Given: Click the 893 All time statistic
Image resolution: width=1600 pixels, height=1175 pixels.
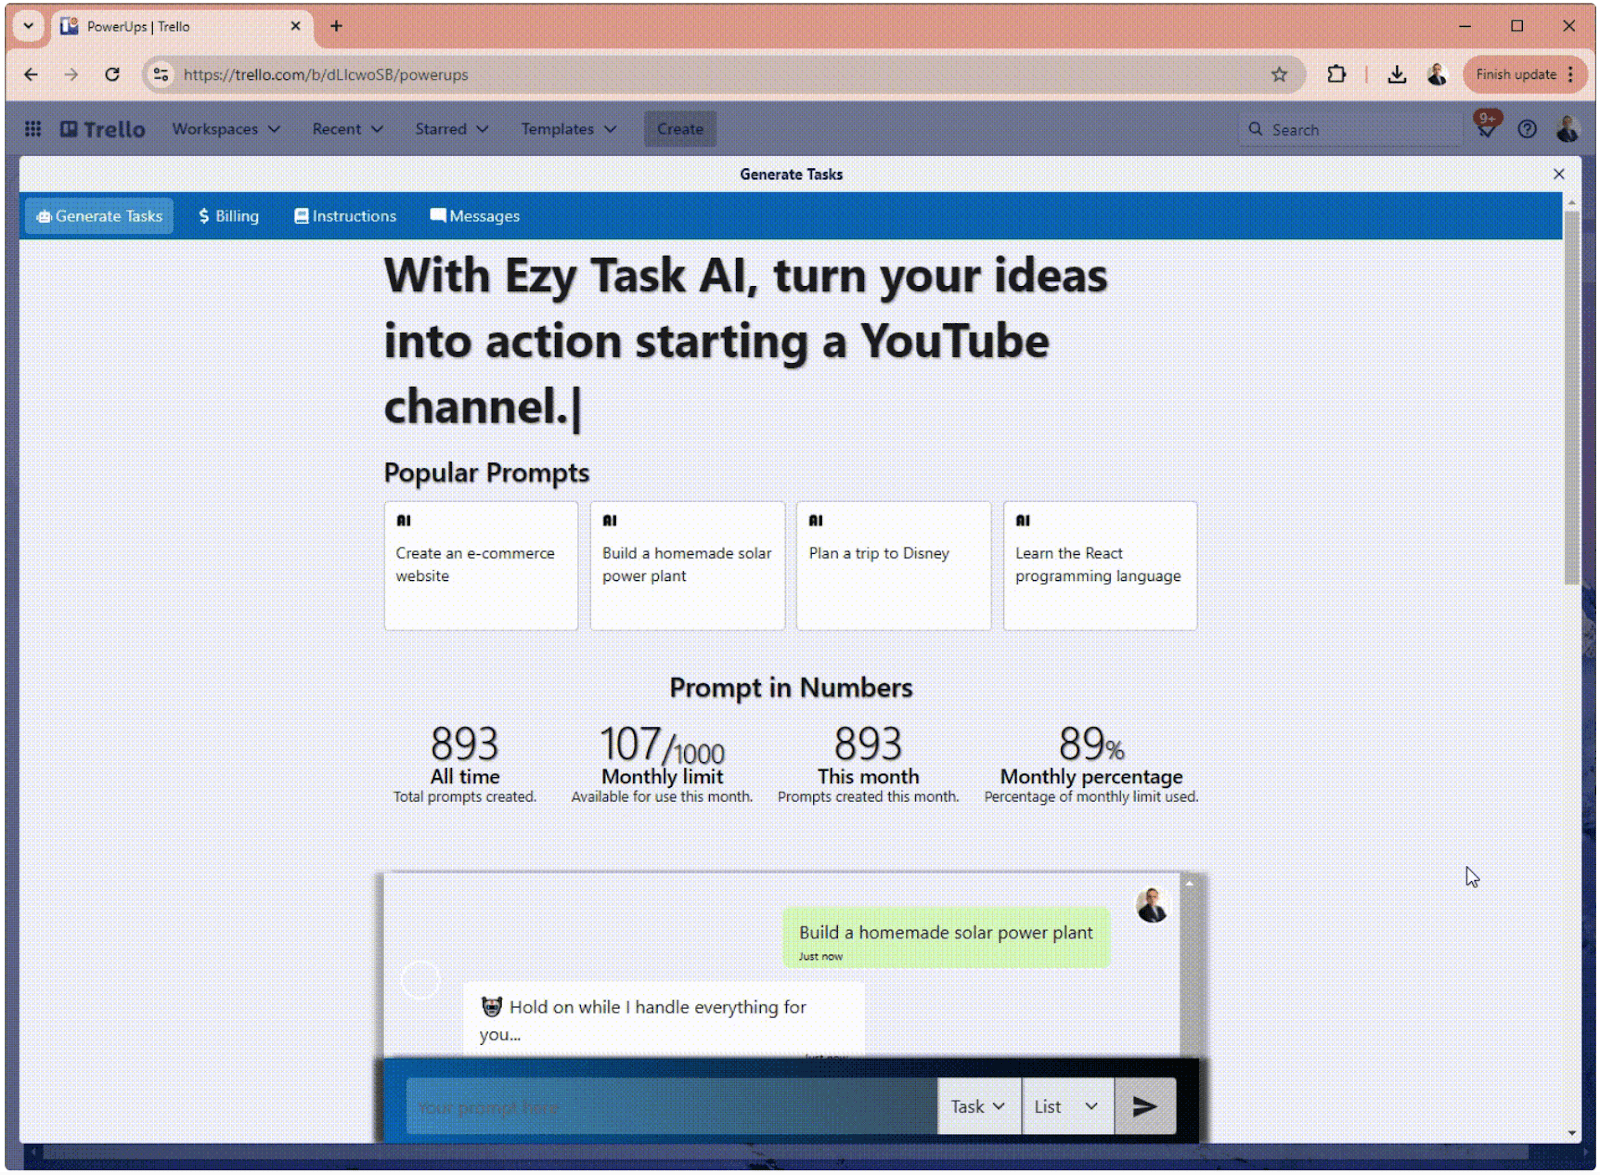Looking at the screenshot, I should (x=465, y=764).
